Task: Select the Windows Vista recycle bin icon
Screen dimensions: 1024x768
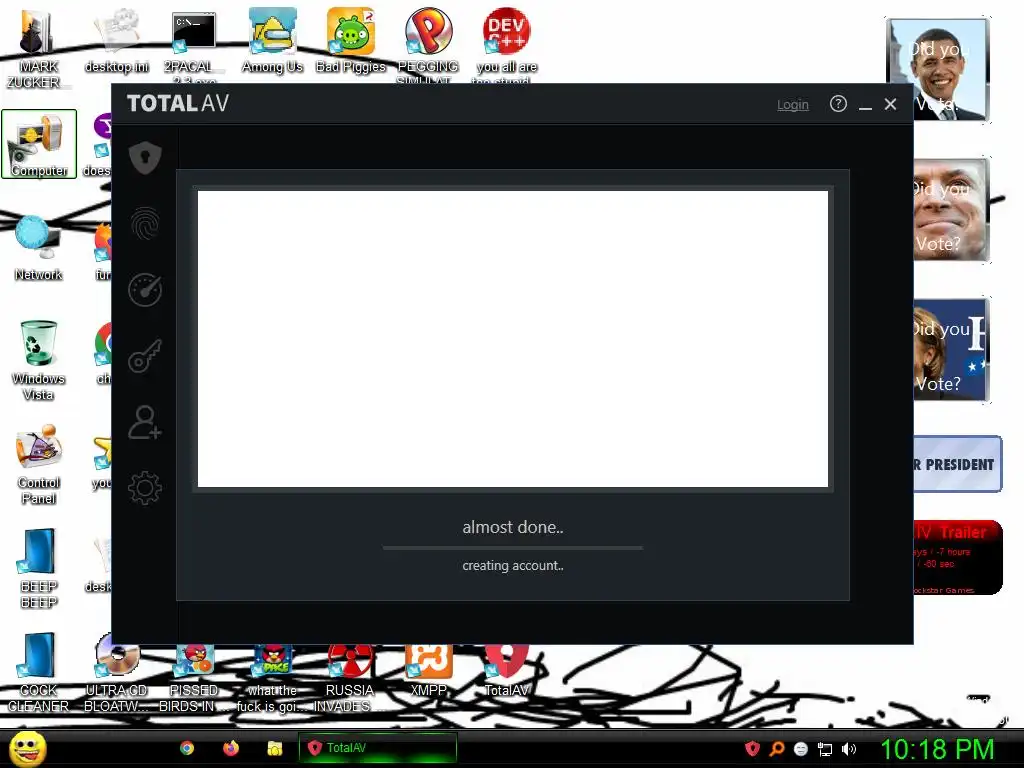Action: [38, 360]
